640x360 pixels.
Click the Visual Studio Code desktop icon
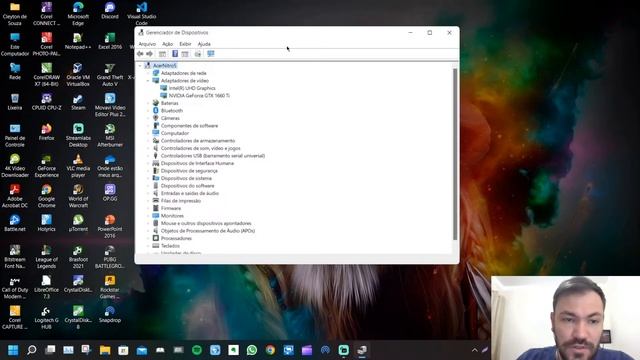pyautogui.click(x=142, y=13)
